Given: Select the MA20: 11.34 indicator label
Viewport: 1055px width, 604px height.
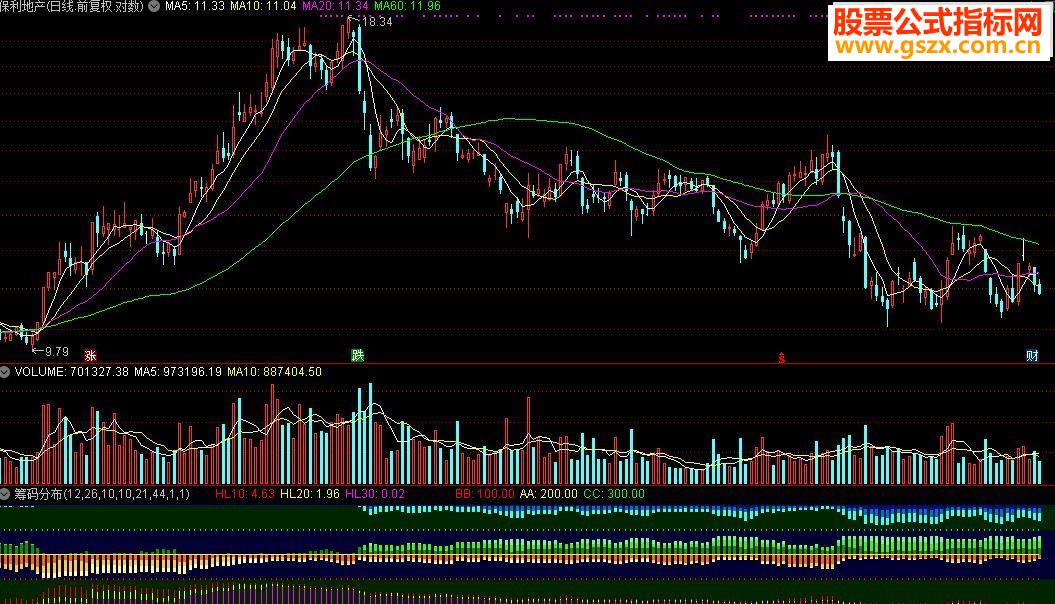Looking at the screenshot, I should pyautogui.click(x=335, y=6).
